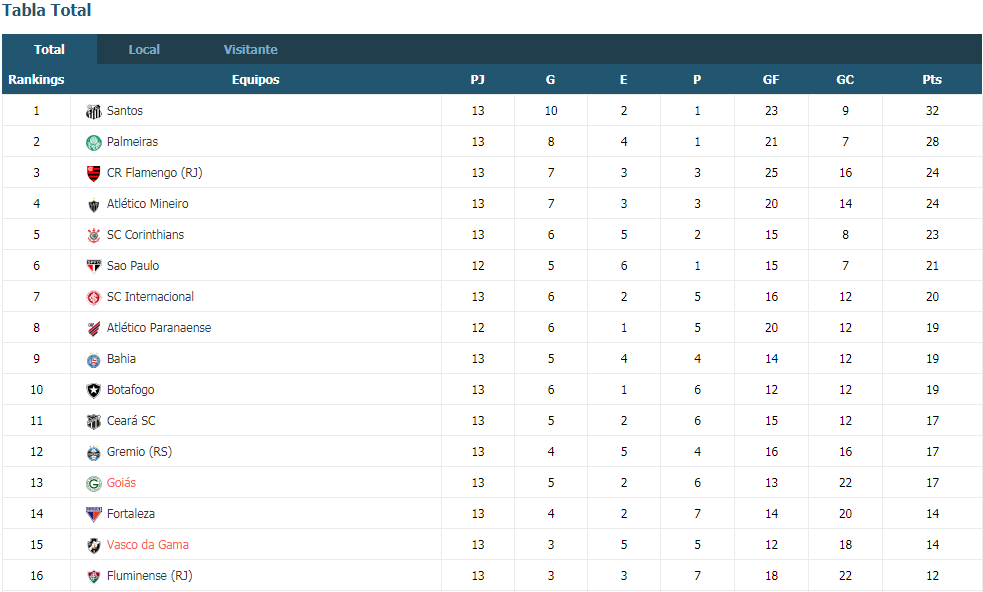Click the Pts column header

pos(932,80)
